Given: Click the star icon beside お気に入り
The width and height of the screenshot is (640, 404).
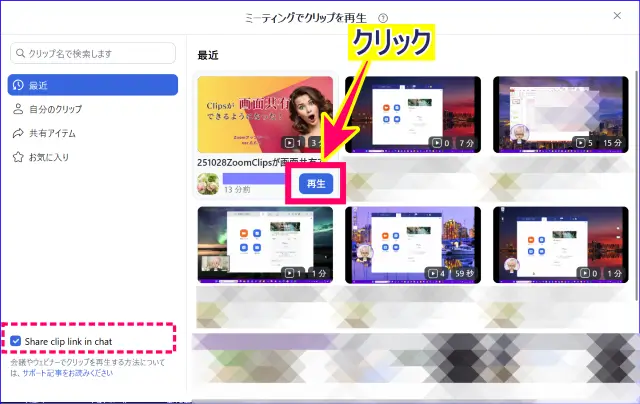Looking at the screenshot, I should click(x=18, y=157).
